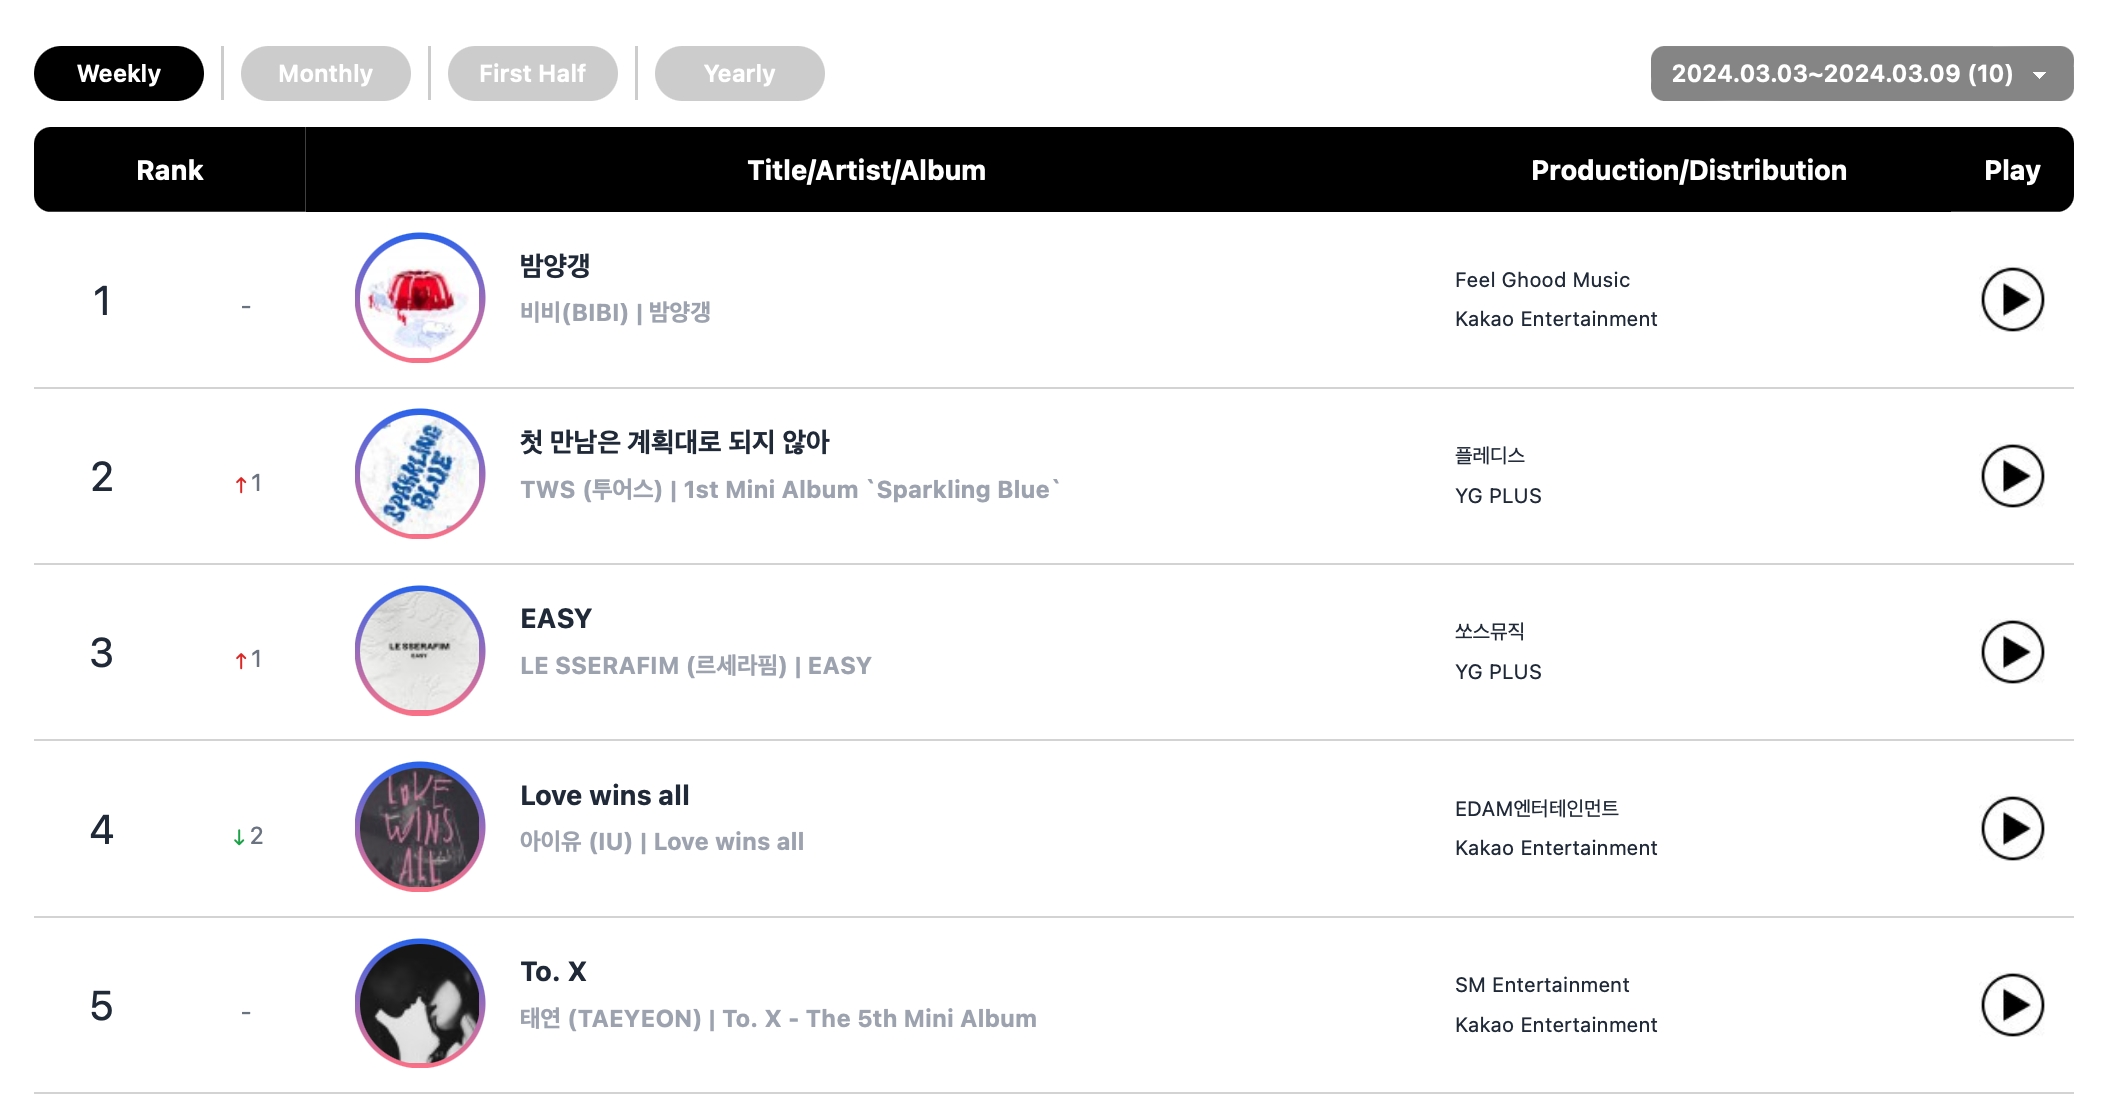Viewport: 2114px width, 1106px height.
Task: Select the Weekly chart tab
Action: [x=119, y=73]
